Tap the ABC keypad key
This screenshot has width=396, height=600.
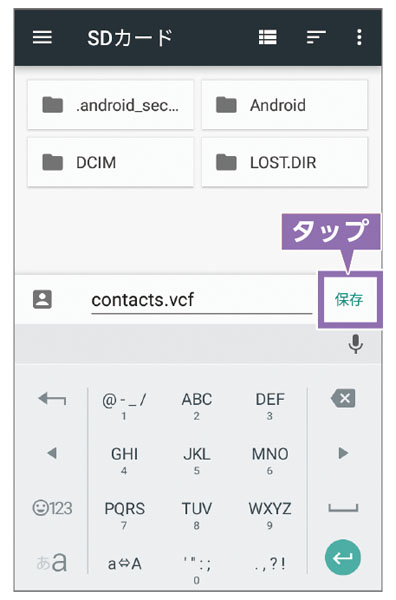click(197, 405)
